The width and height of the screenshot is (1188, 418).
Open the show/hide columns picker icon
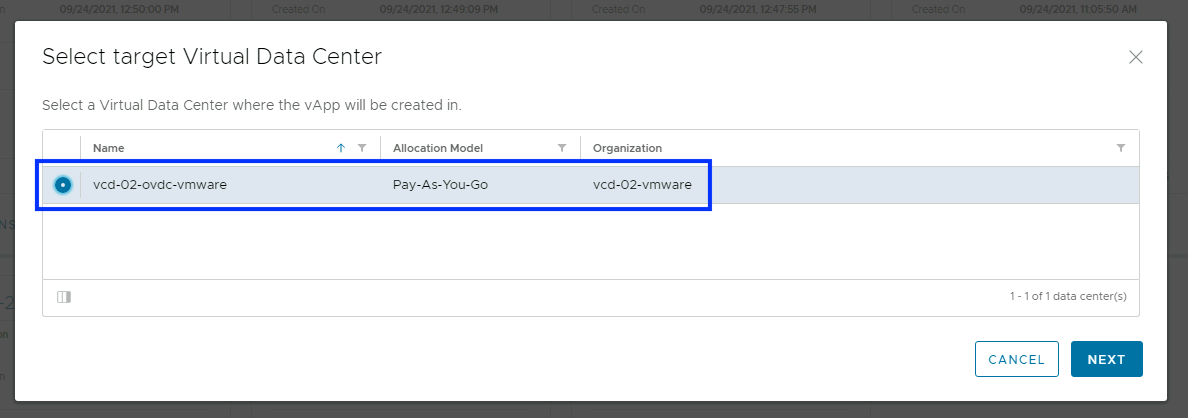point(64,297)
